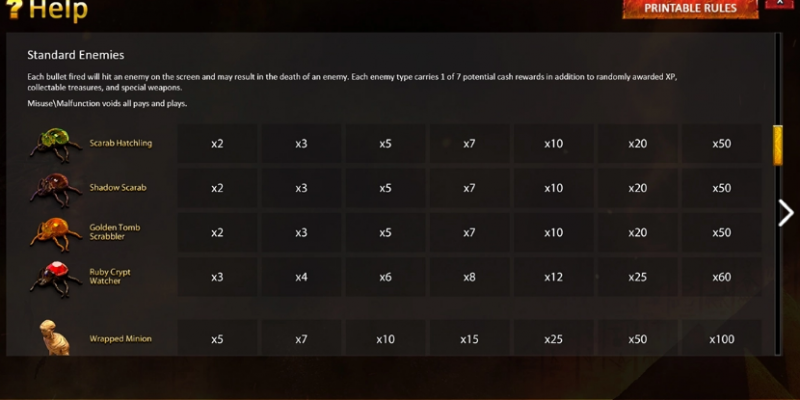
Task: Open the Printable Rules page
Action: pyautogui.click(x=690, y=8)
